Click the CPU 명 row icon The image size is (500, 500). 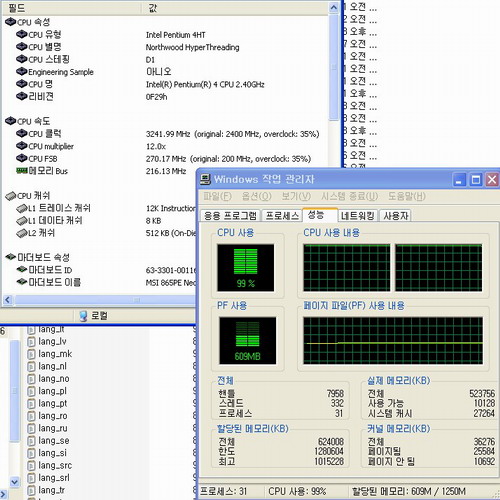pyautogui.click(x=22, y=84)
